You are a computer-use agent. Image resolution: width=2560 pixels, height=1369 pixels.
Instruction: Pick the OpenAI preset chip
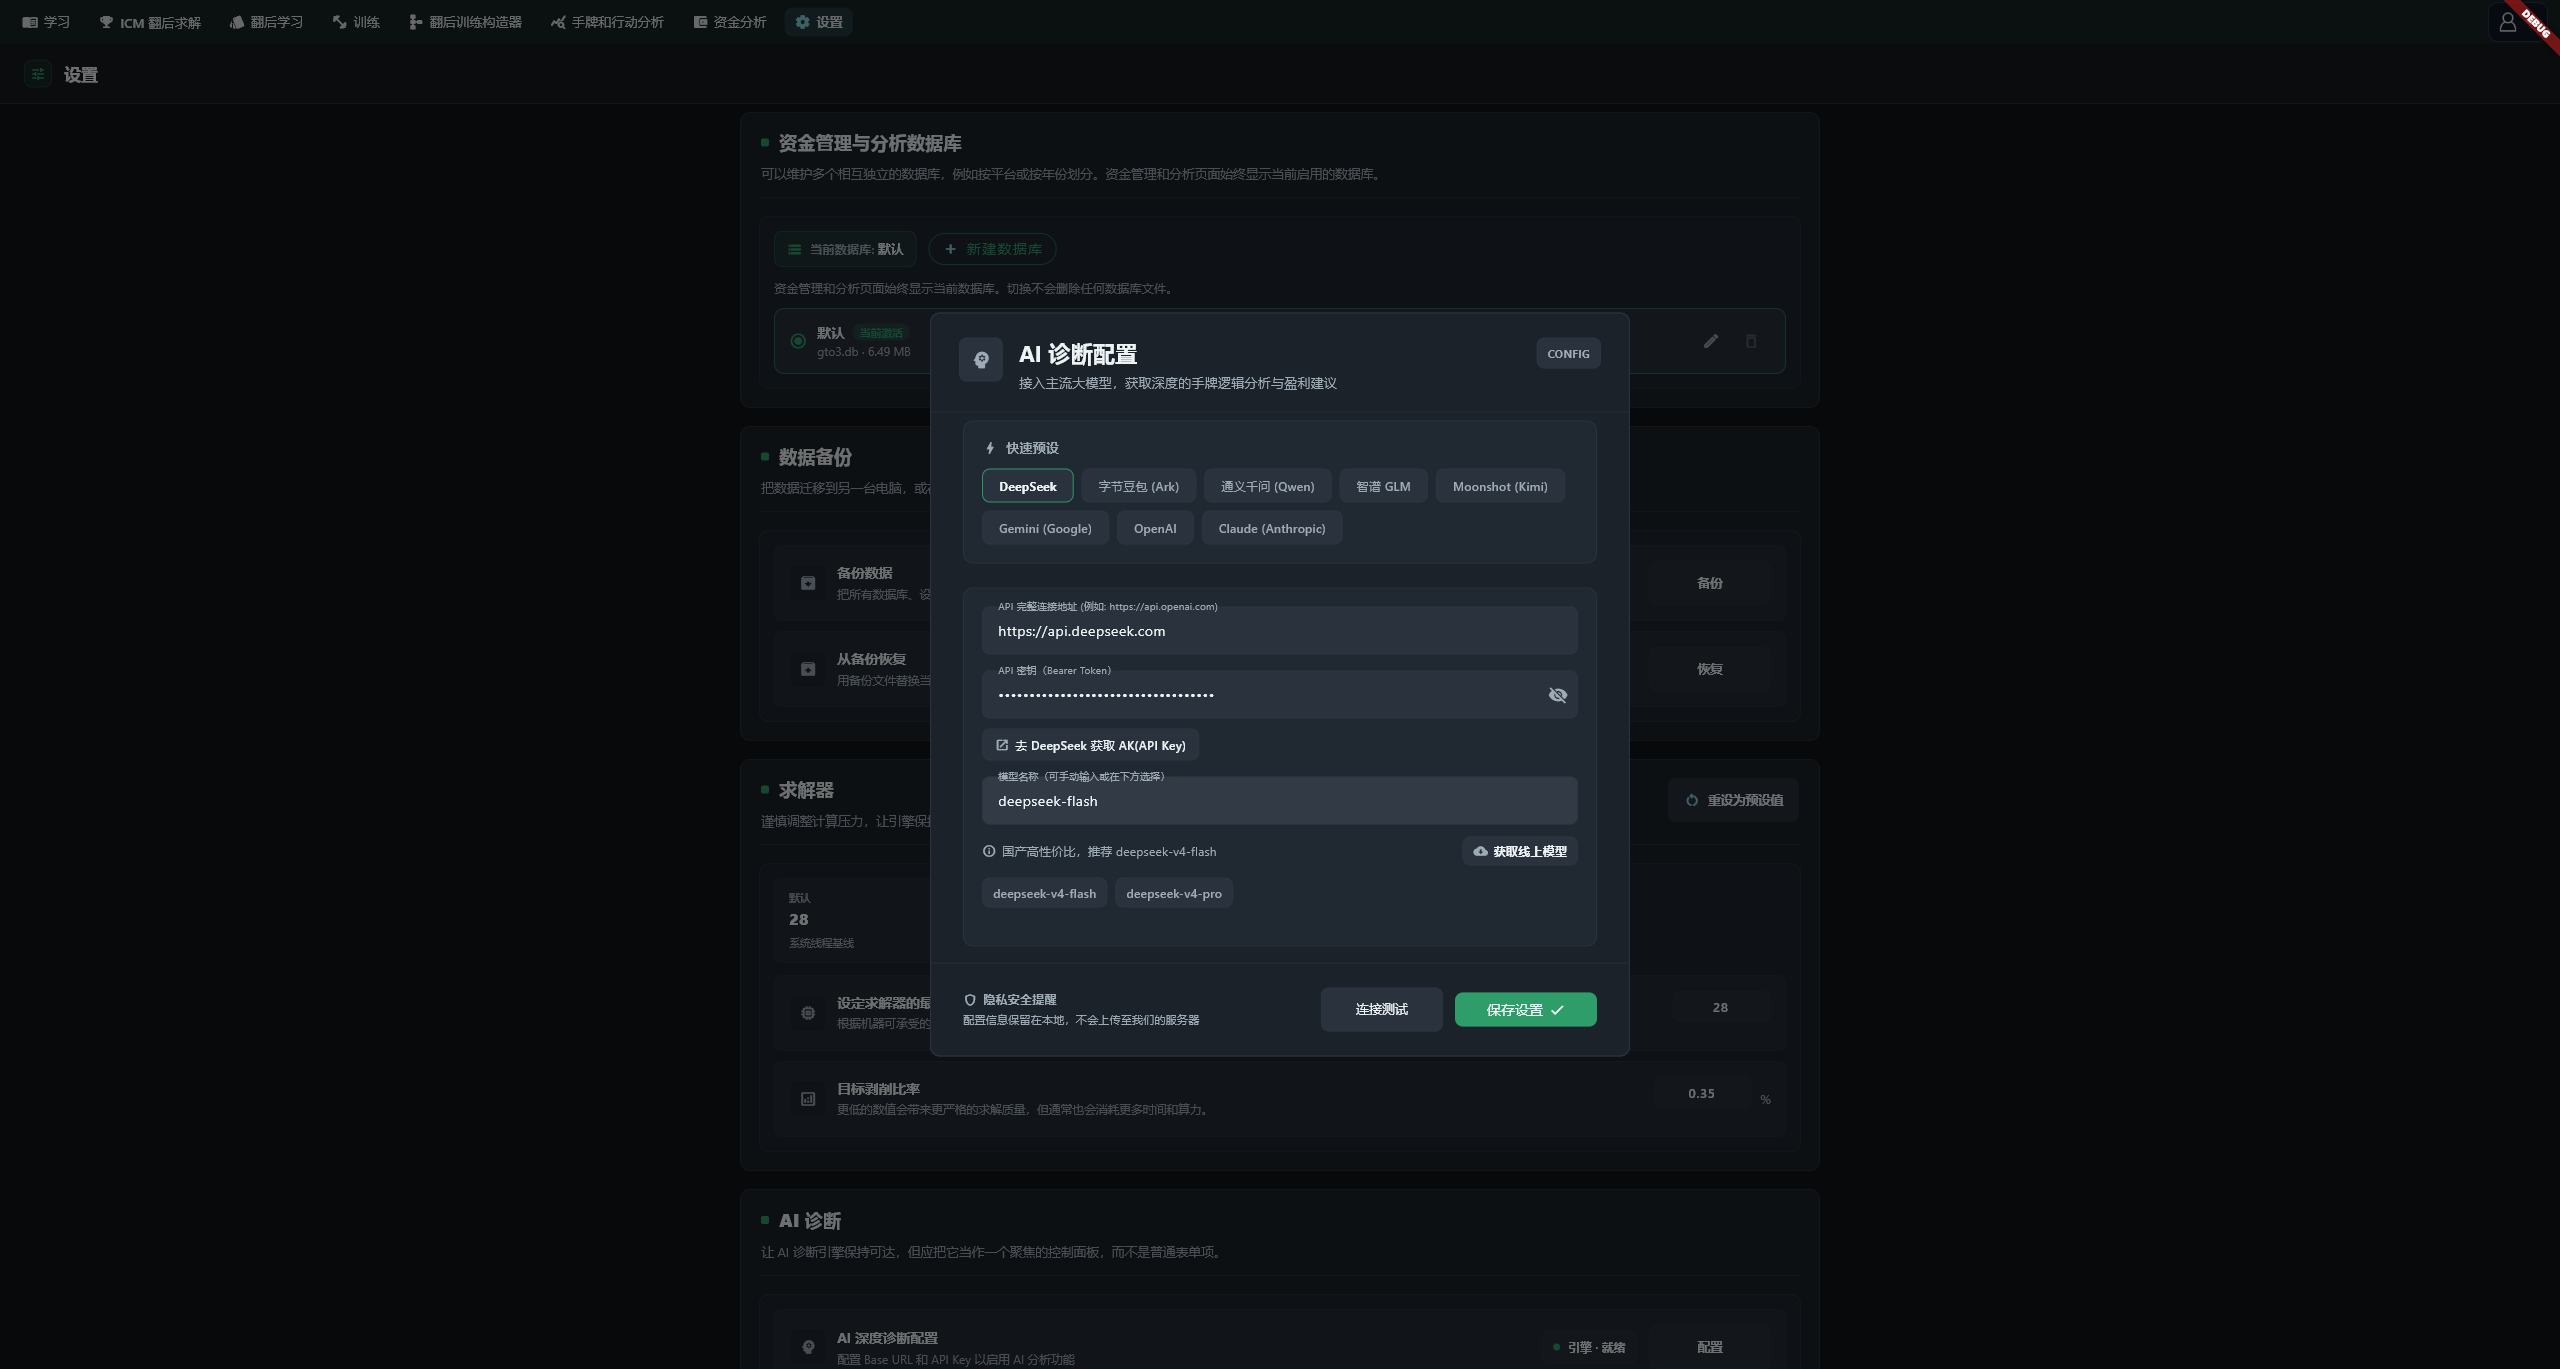pyautogui.click(x=1155, y=528)
